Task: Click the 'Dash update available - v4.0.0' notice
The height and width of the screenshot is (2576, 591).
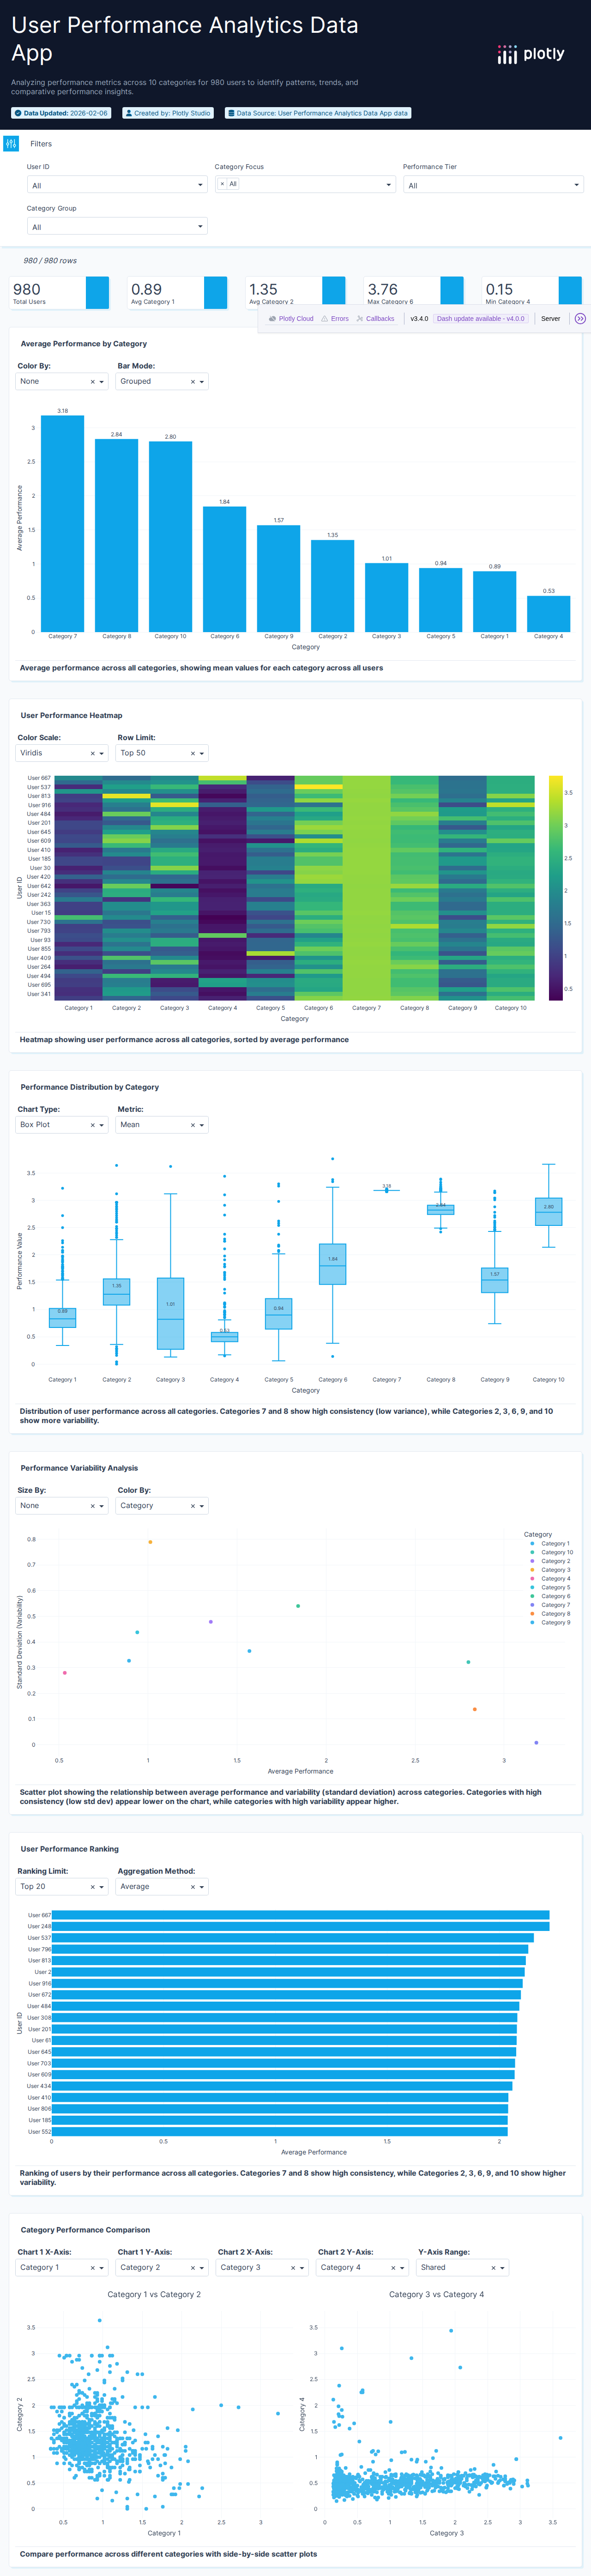Action: pos(480,319)
